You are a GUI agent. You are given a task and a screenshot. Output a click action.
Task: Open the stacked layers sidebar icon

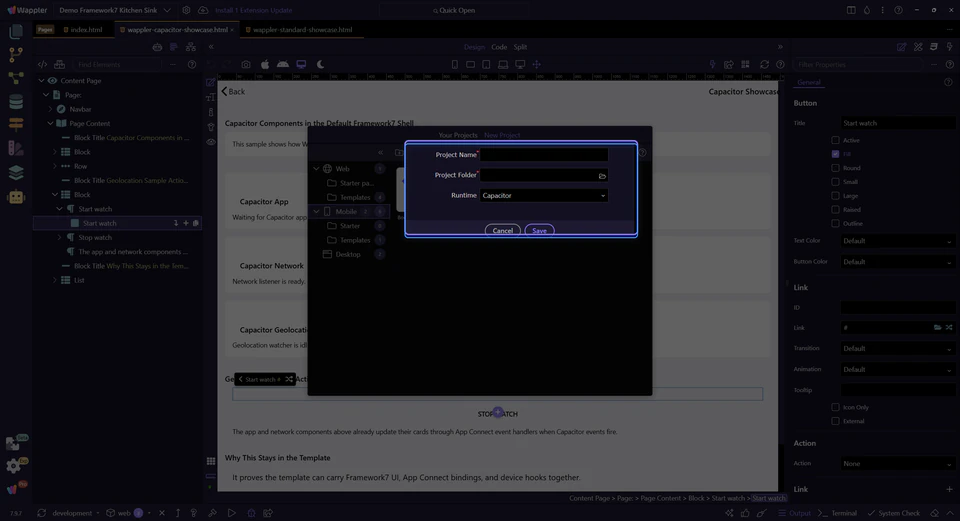tap(16, 173)
